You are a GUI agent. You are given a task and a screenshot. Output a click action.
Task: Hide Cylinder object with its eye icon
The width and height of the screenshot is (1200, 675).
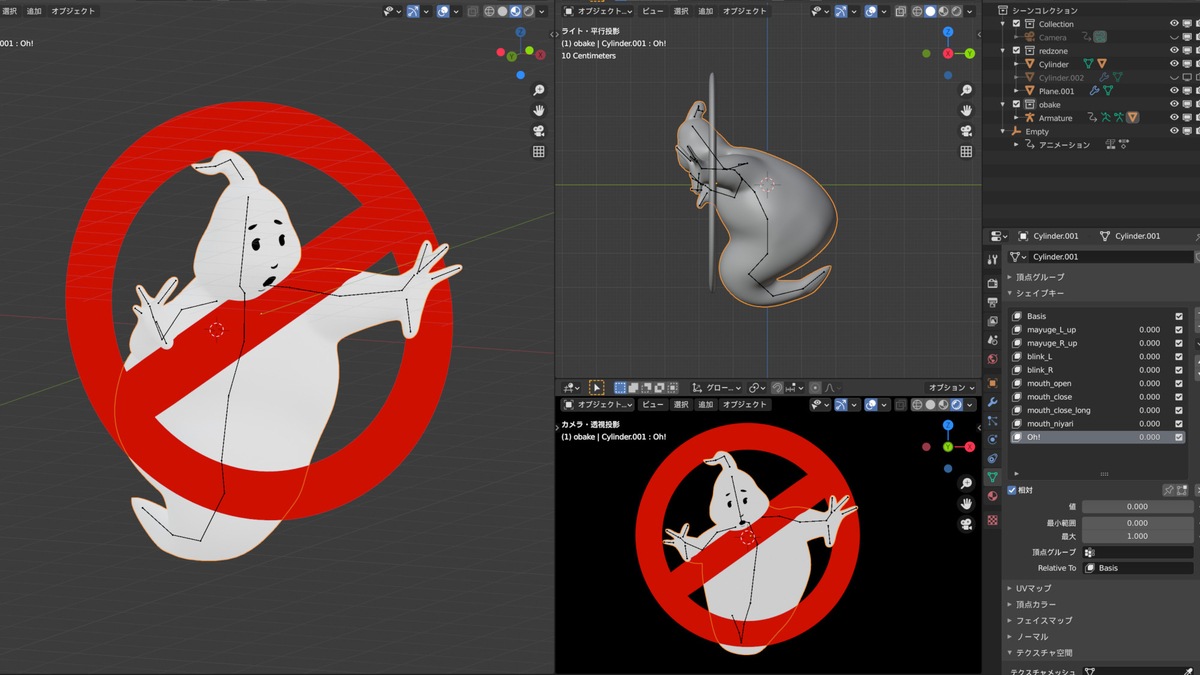pyautogui.click(x=1174, y=64)
